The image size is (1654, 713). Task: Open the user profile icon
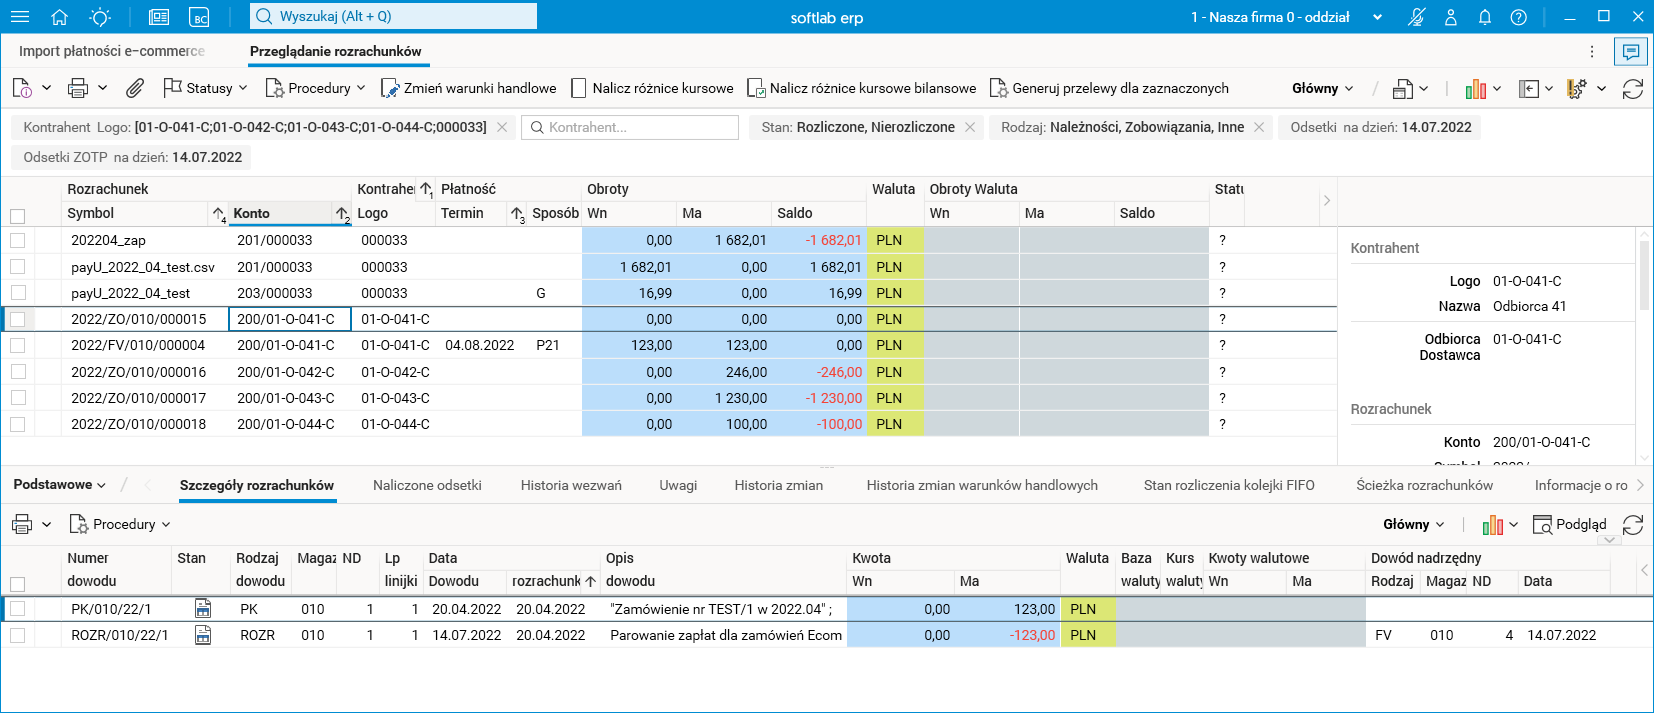point(1451,17)
